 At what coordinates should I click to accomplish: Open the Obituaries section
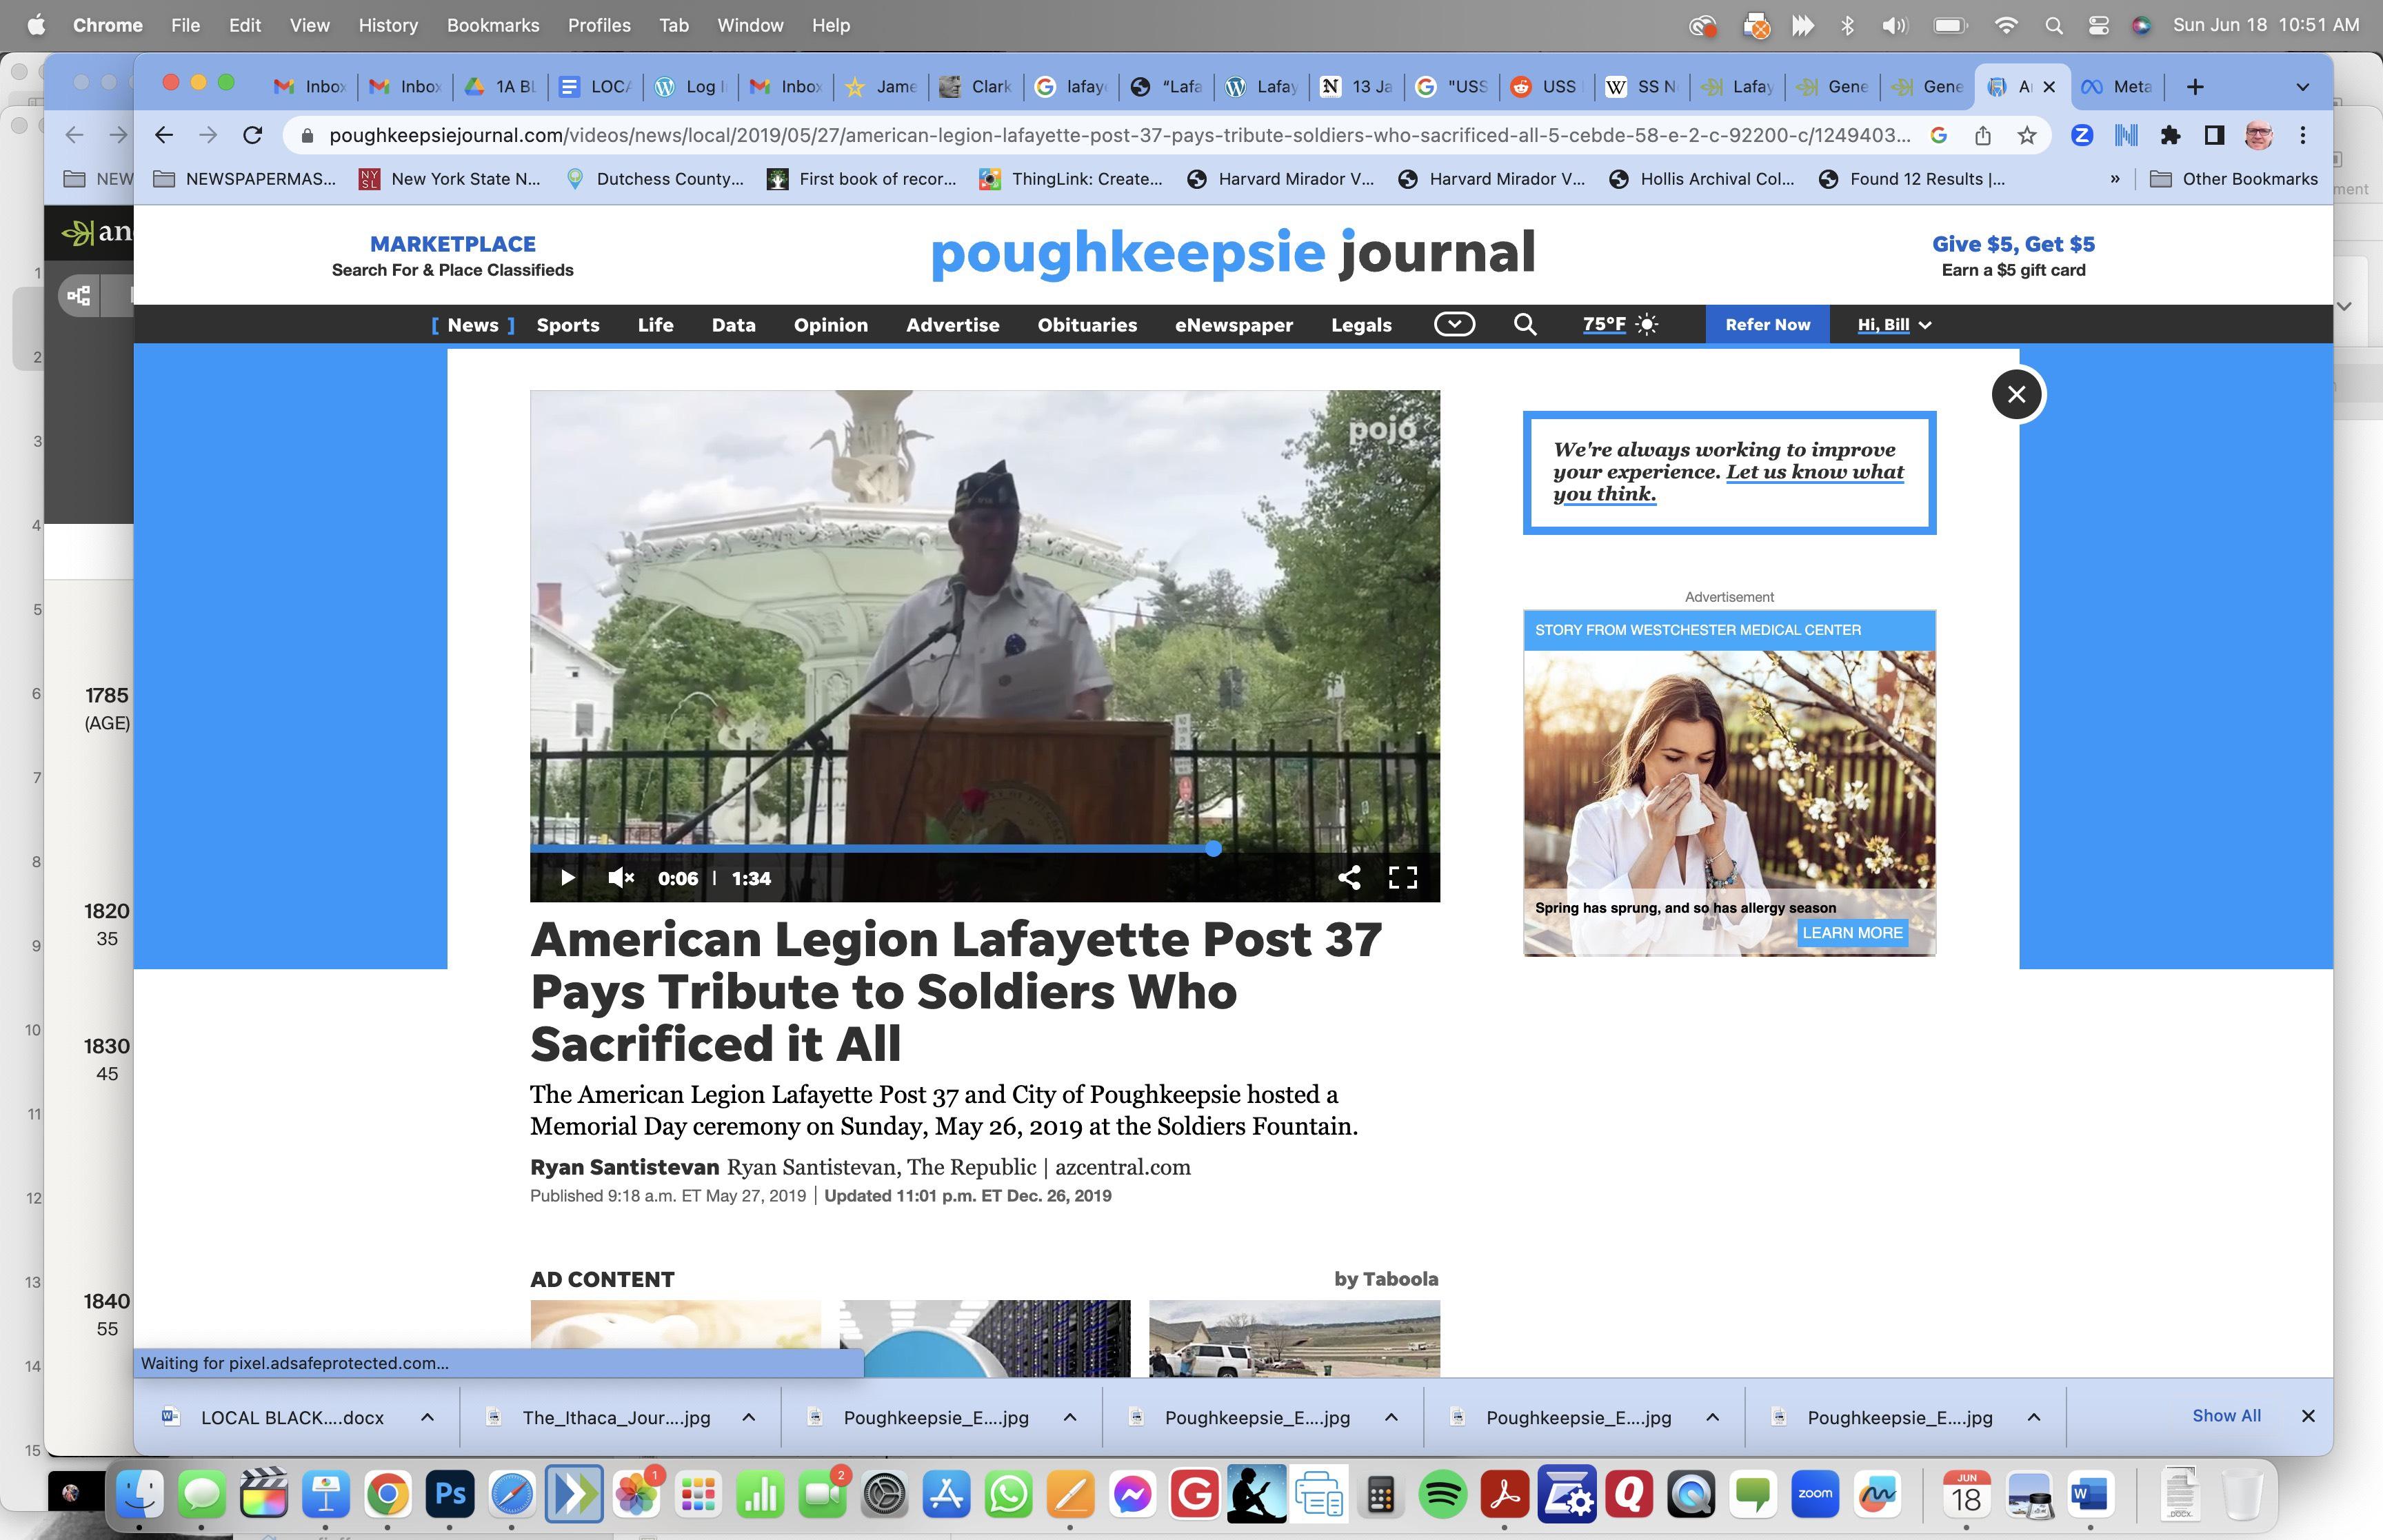click(x=1087, y=325)
